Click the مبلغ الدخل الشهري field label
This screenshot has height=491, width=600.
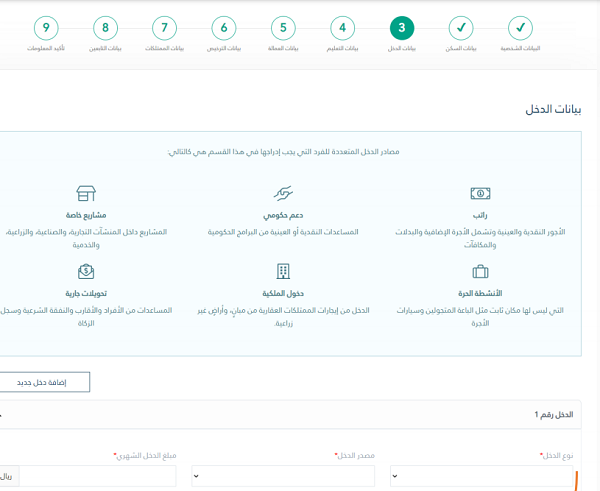145,455
